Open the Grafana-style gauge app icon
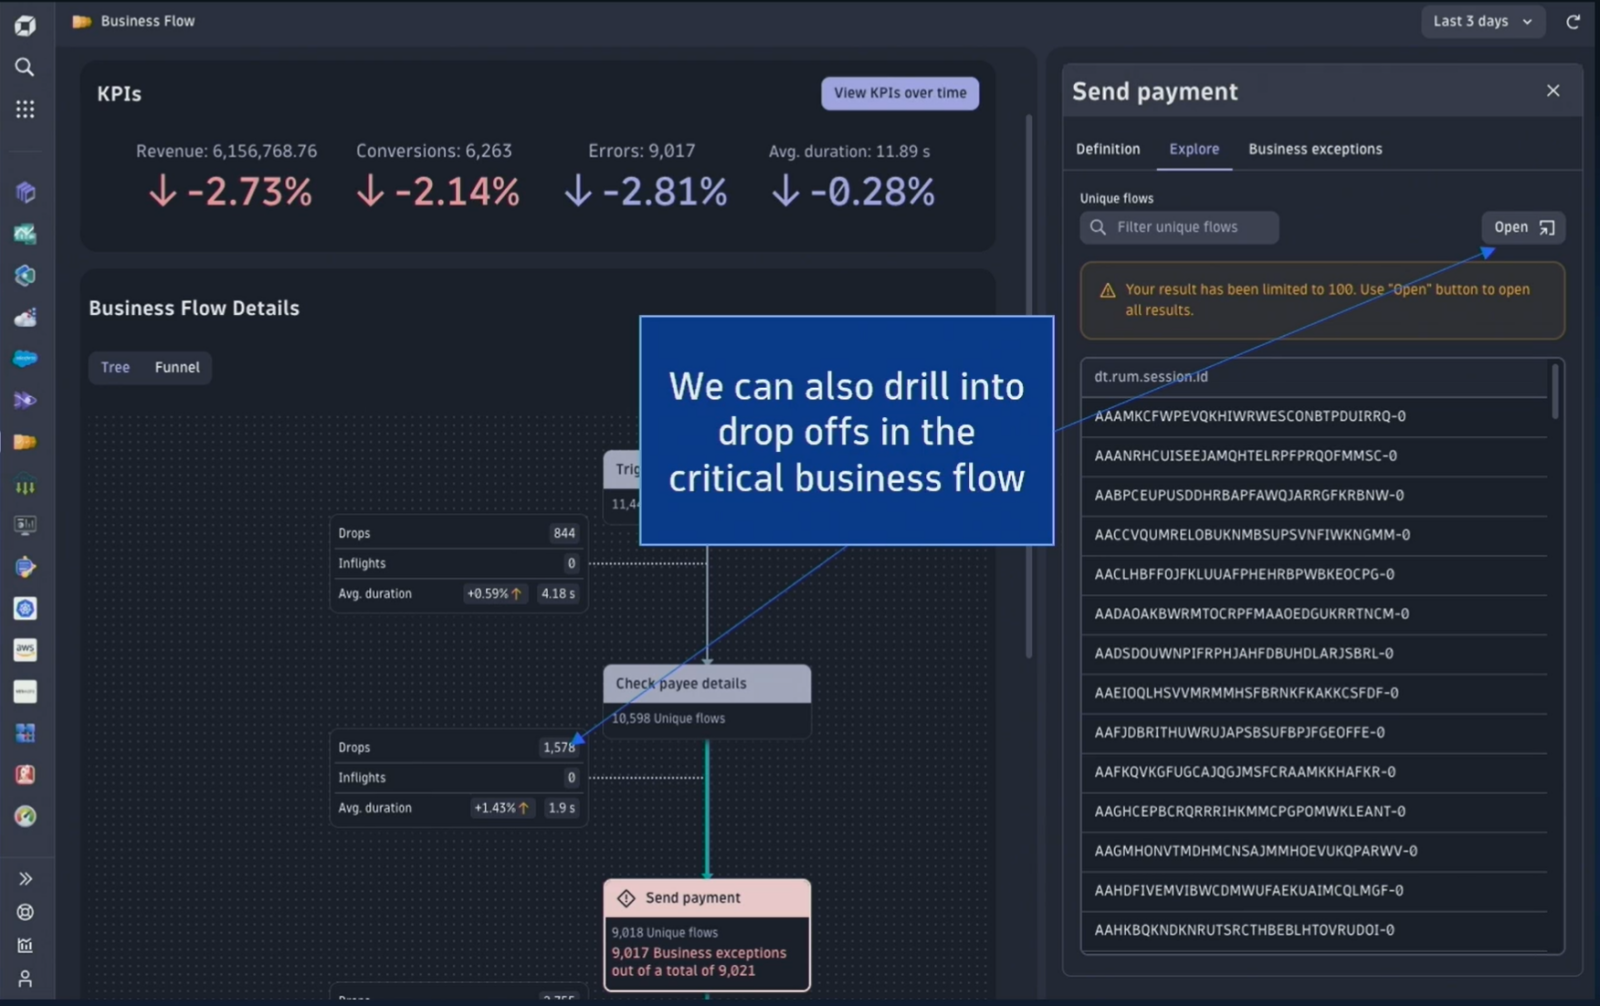Image resolution: width=1600 pixels, height=1006 pixels. 25,817
